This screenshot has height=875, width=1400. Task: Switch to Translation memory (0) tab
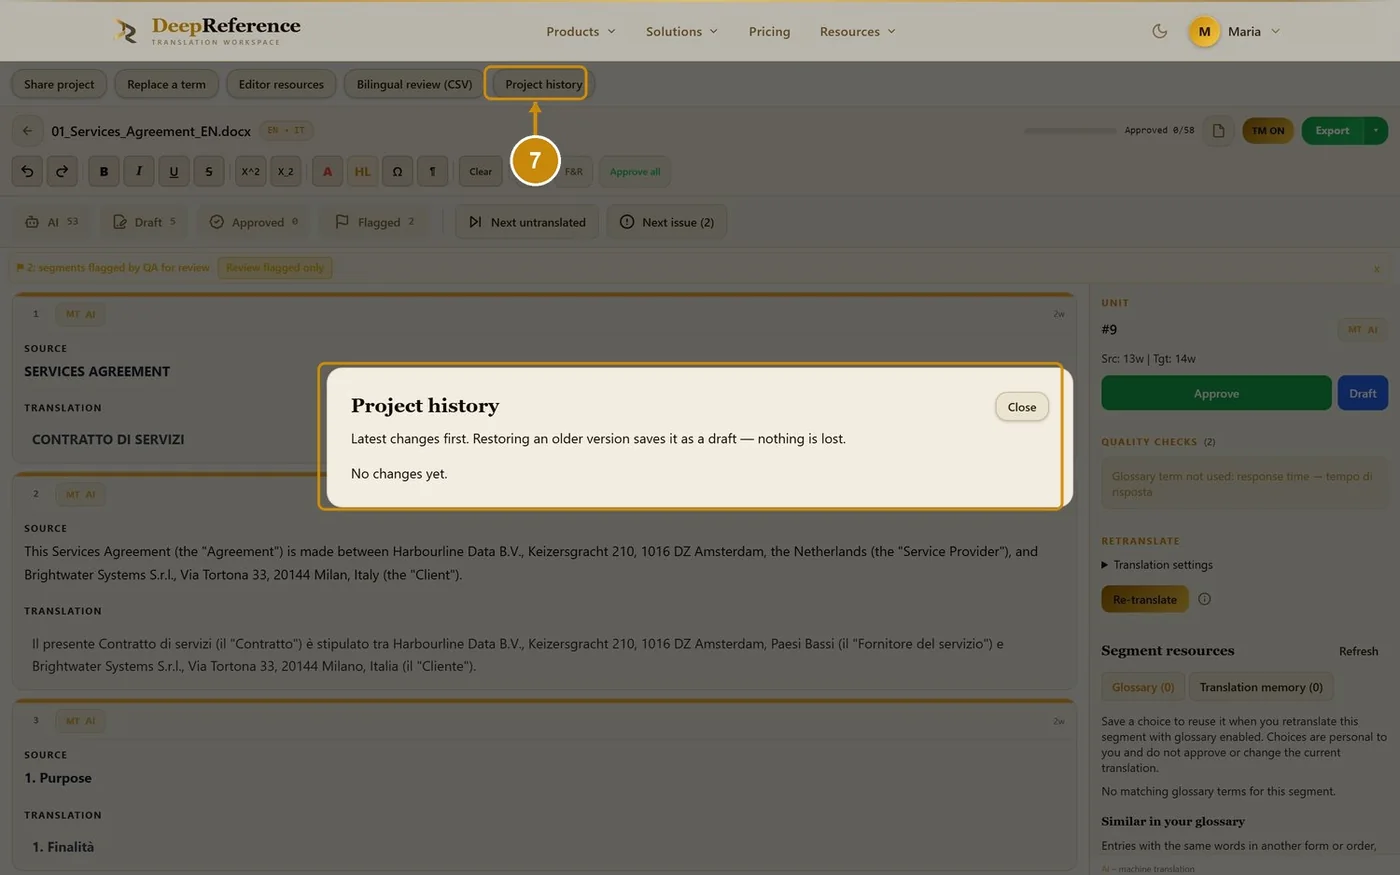[1261, 687]
